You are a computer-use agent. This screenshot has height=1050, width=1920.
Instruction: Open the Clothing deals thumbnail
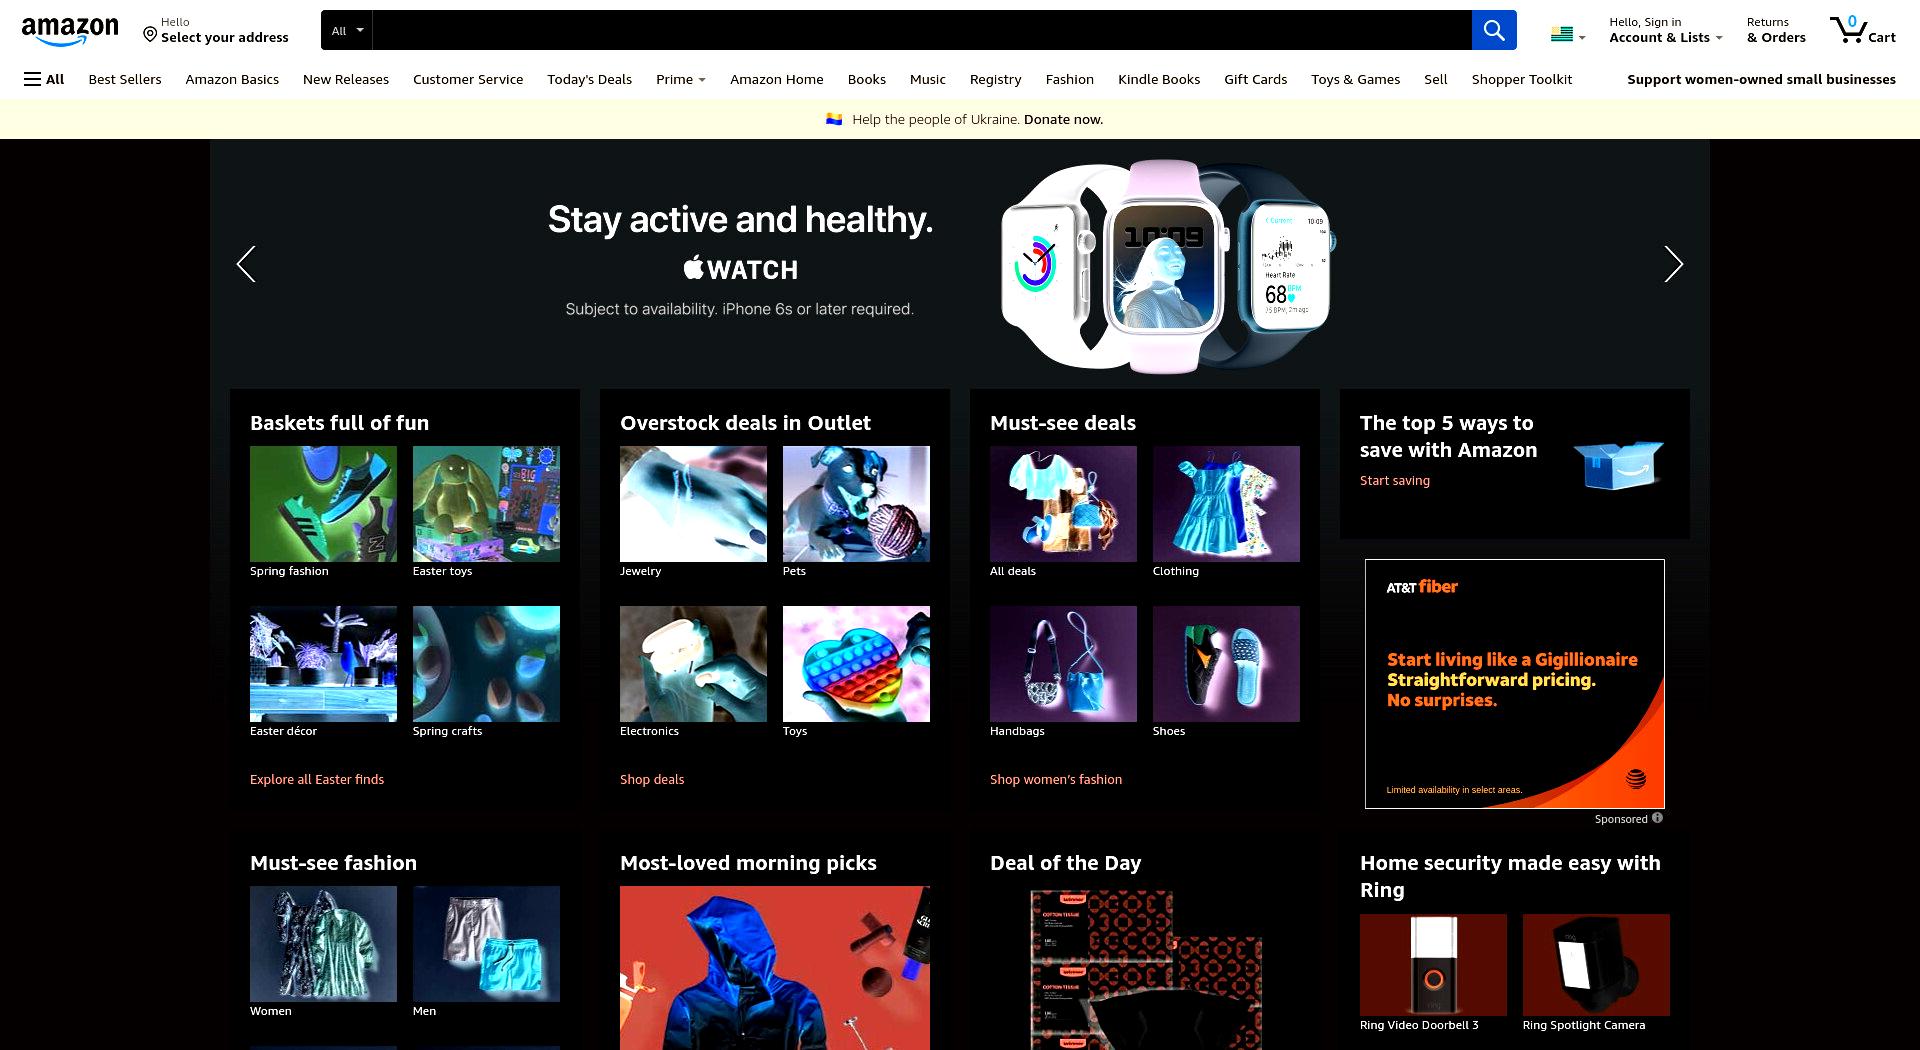[x=1226, y=504]
